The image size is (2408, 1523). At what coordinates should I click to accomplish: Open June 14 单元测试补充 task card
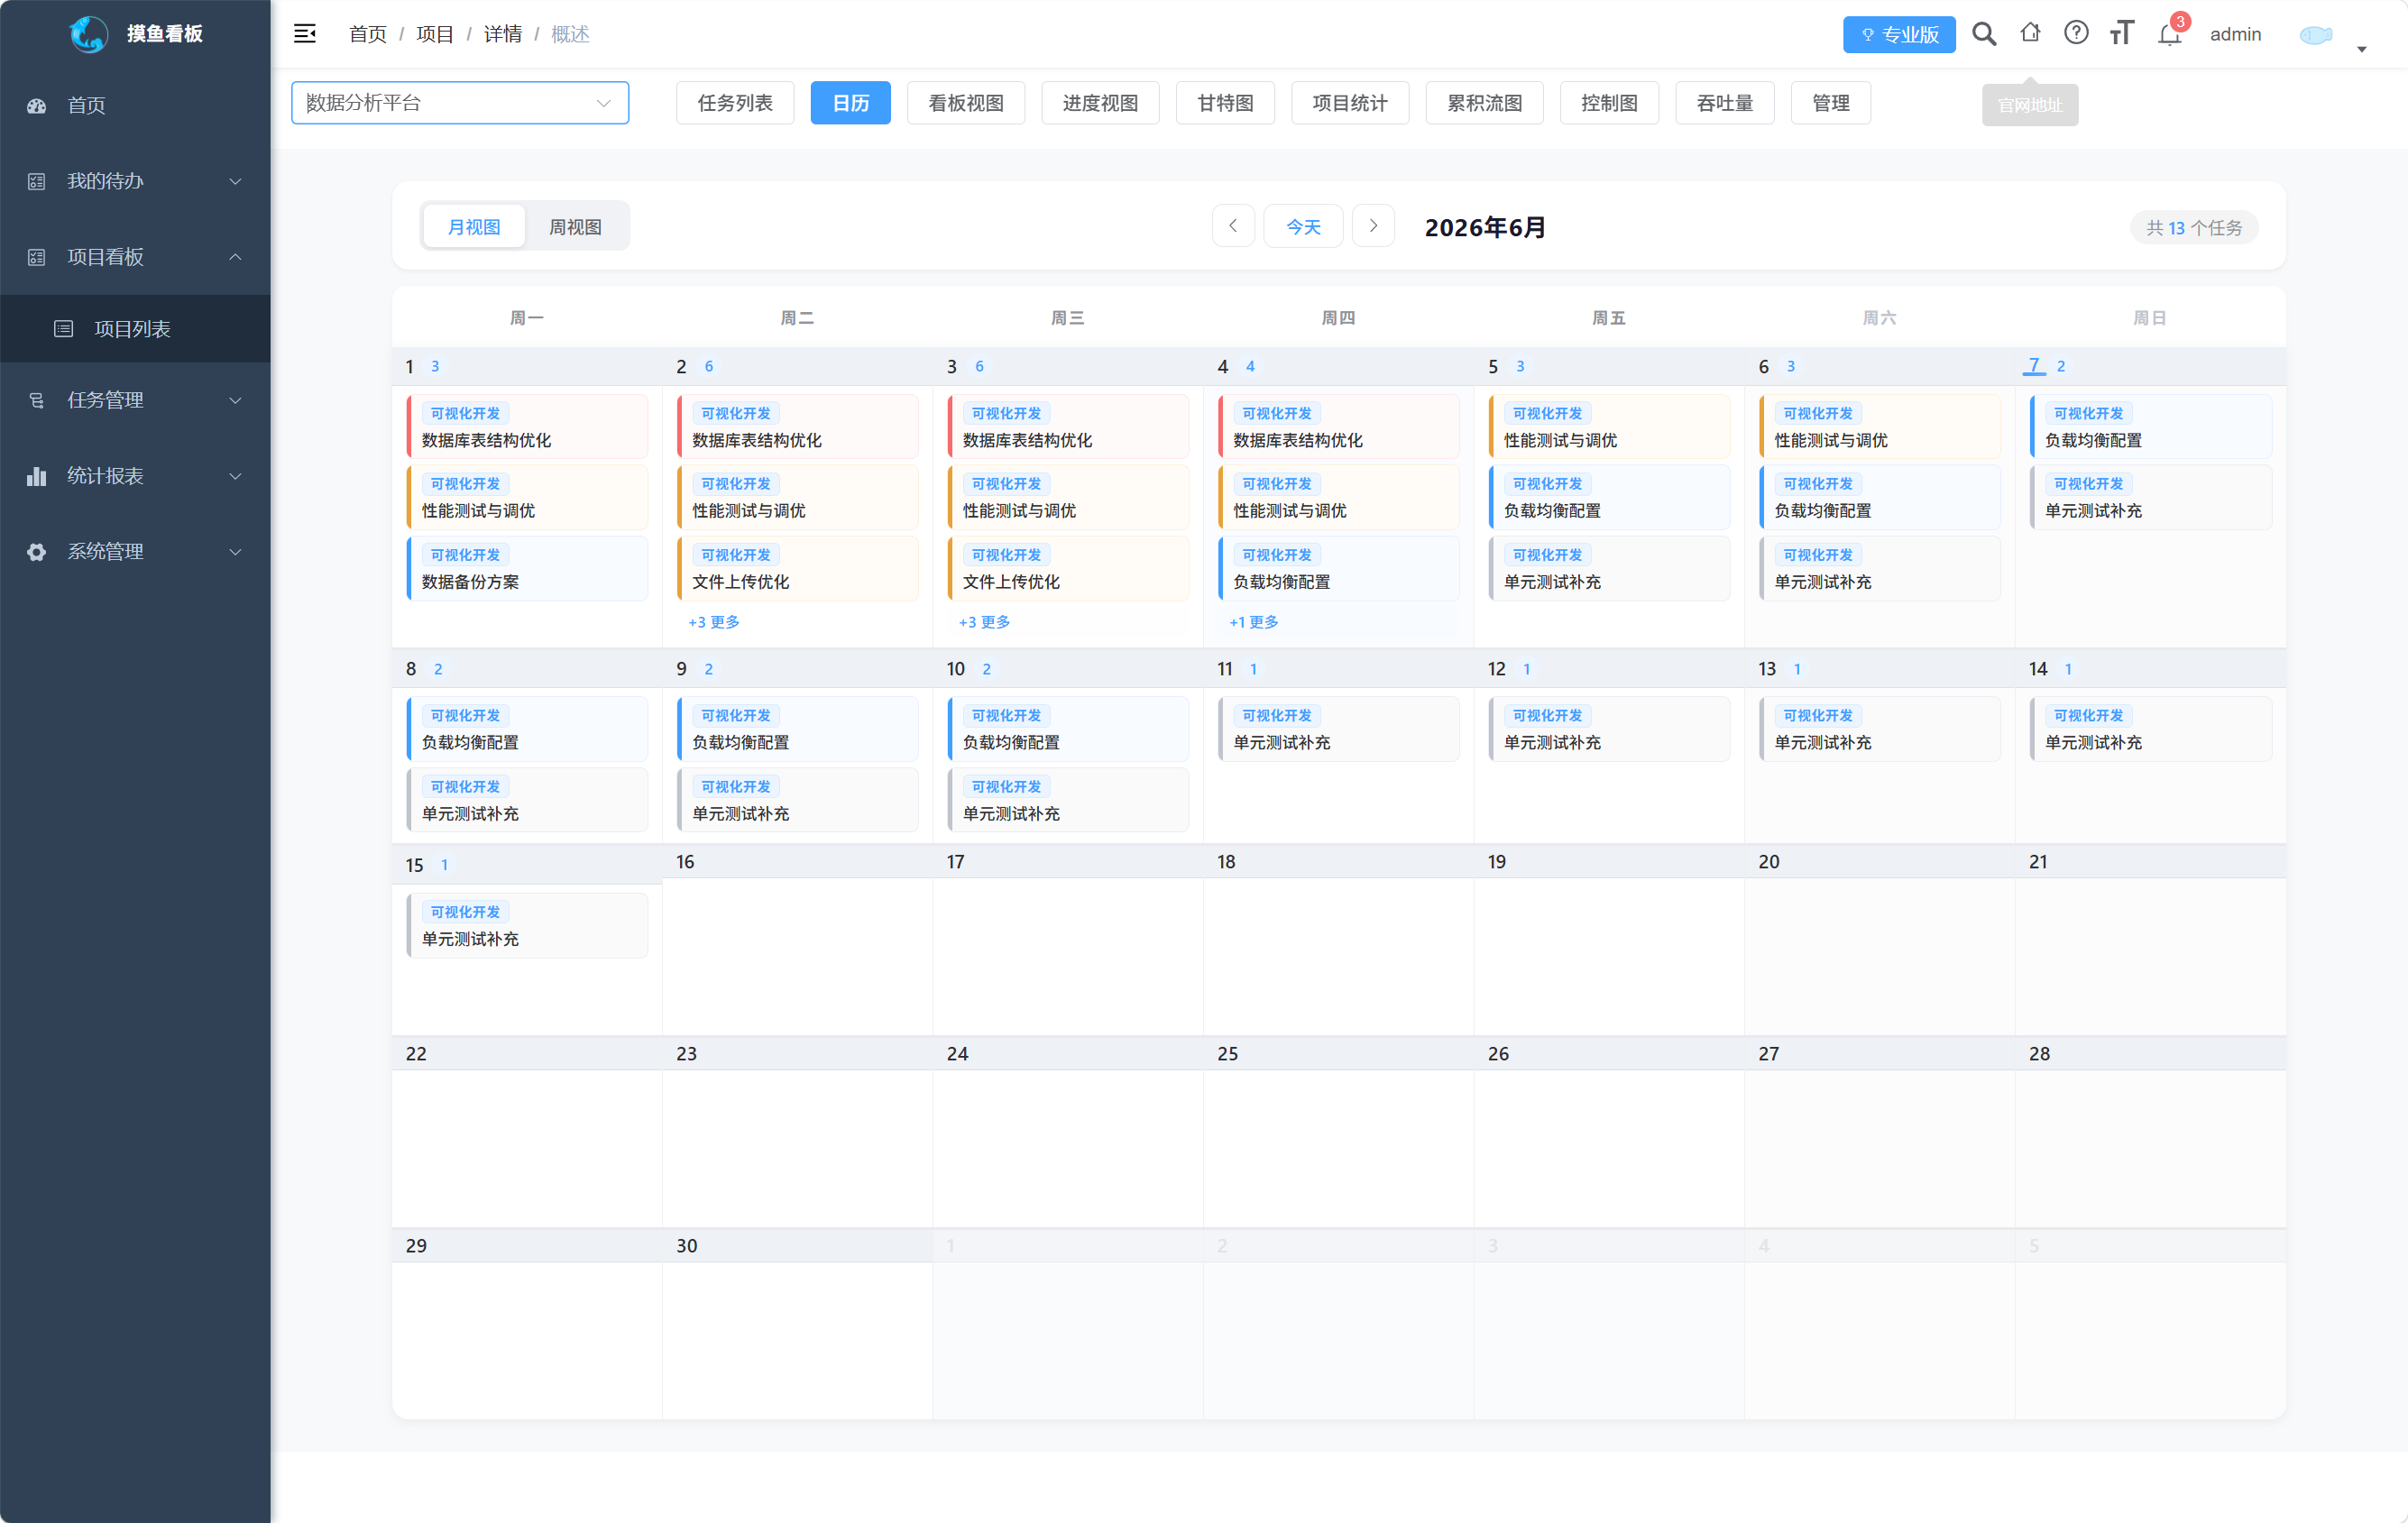pos(2151,729)
